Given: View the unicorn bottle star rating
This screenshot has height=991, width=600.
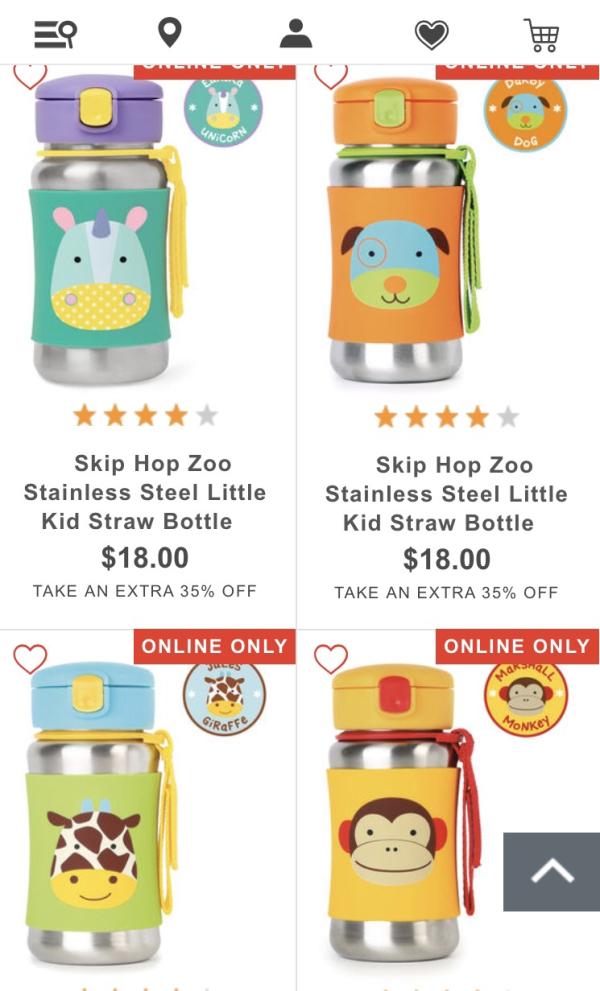Looking at the screenshot, I should coord(145,416).
